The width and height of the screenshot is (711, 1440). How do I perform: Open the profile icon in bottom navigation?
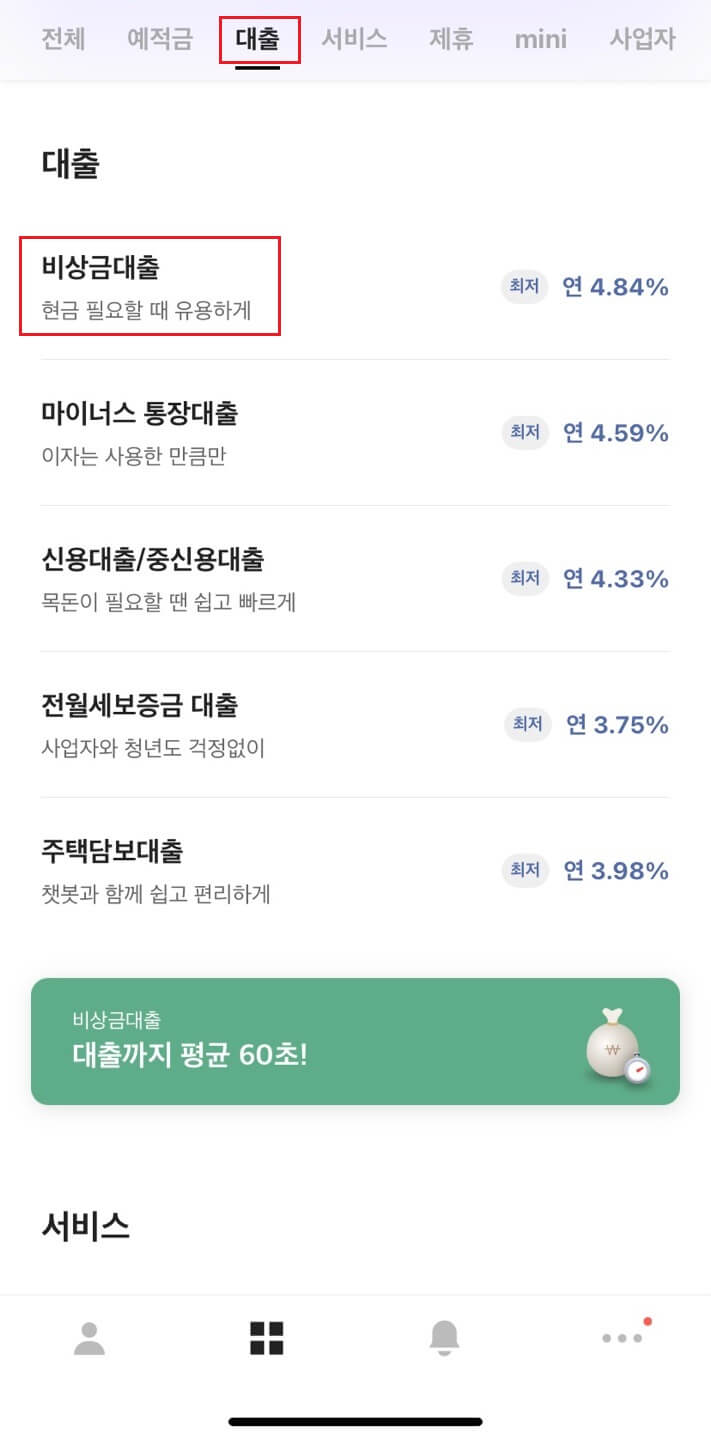pyautogui.click(x=88, y=1338)
